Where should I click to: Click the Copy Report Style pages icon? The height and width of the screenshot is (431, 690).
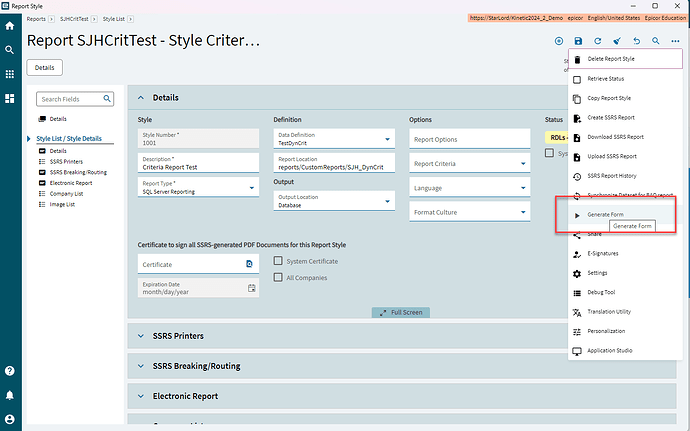(x=577, y=99)
